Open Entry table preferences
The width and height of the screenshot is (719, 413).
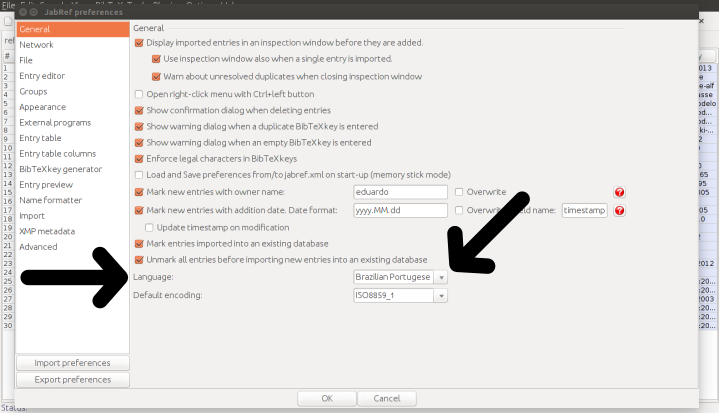[73, 138]
